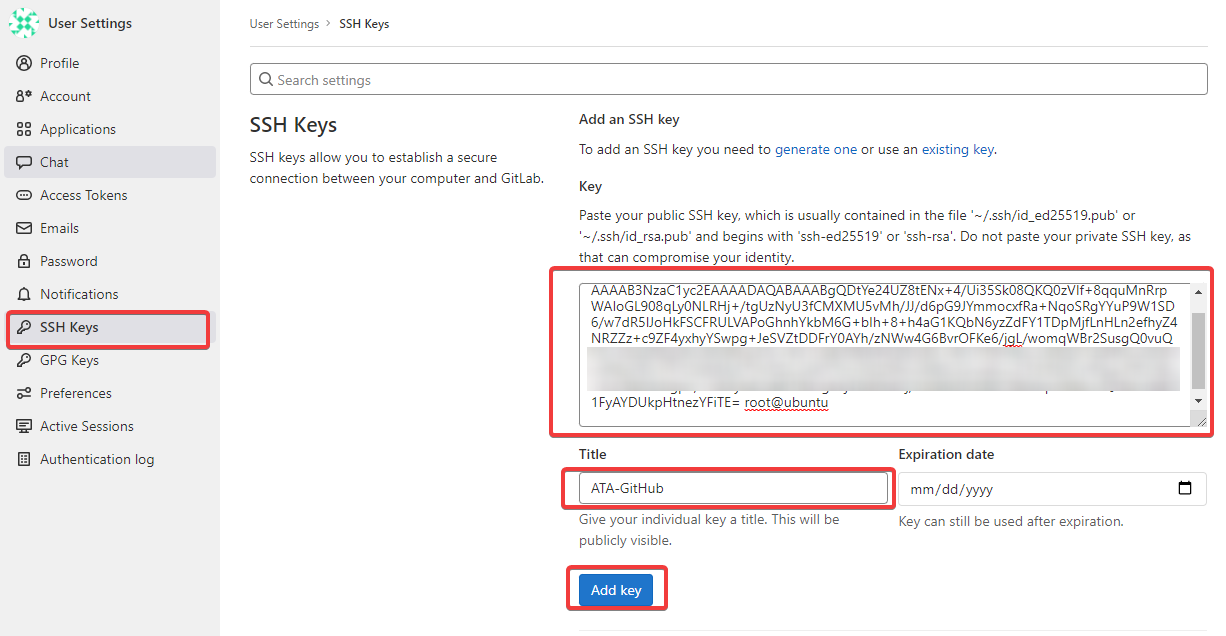Viewport: 1226px width, 636px height.
Task: Focus the Search settings field
Action: (728, 79)
